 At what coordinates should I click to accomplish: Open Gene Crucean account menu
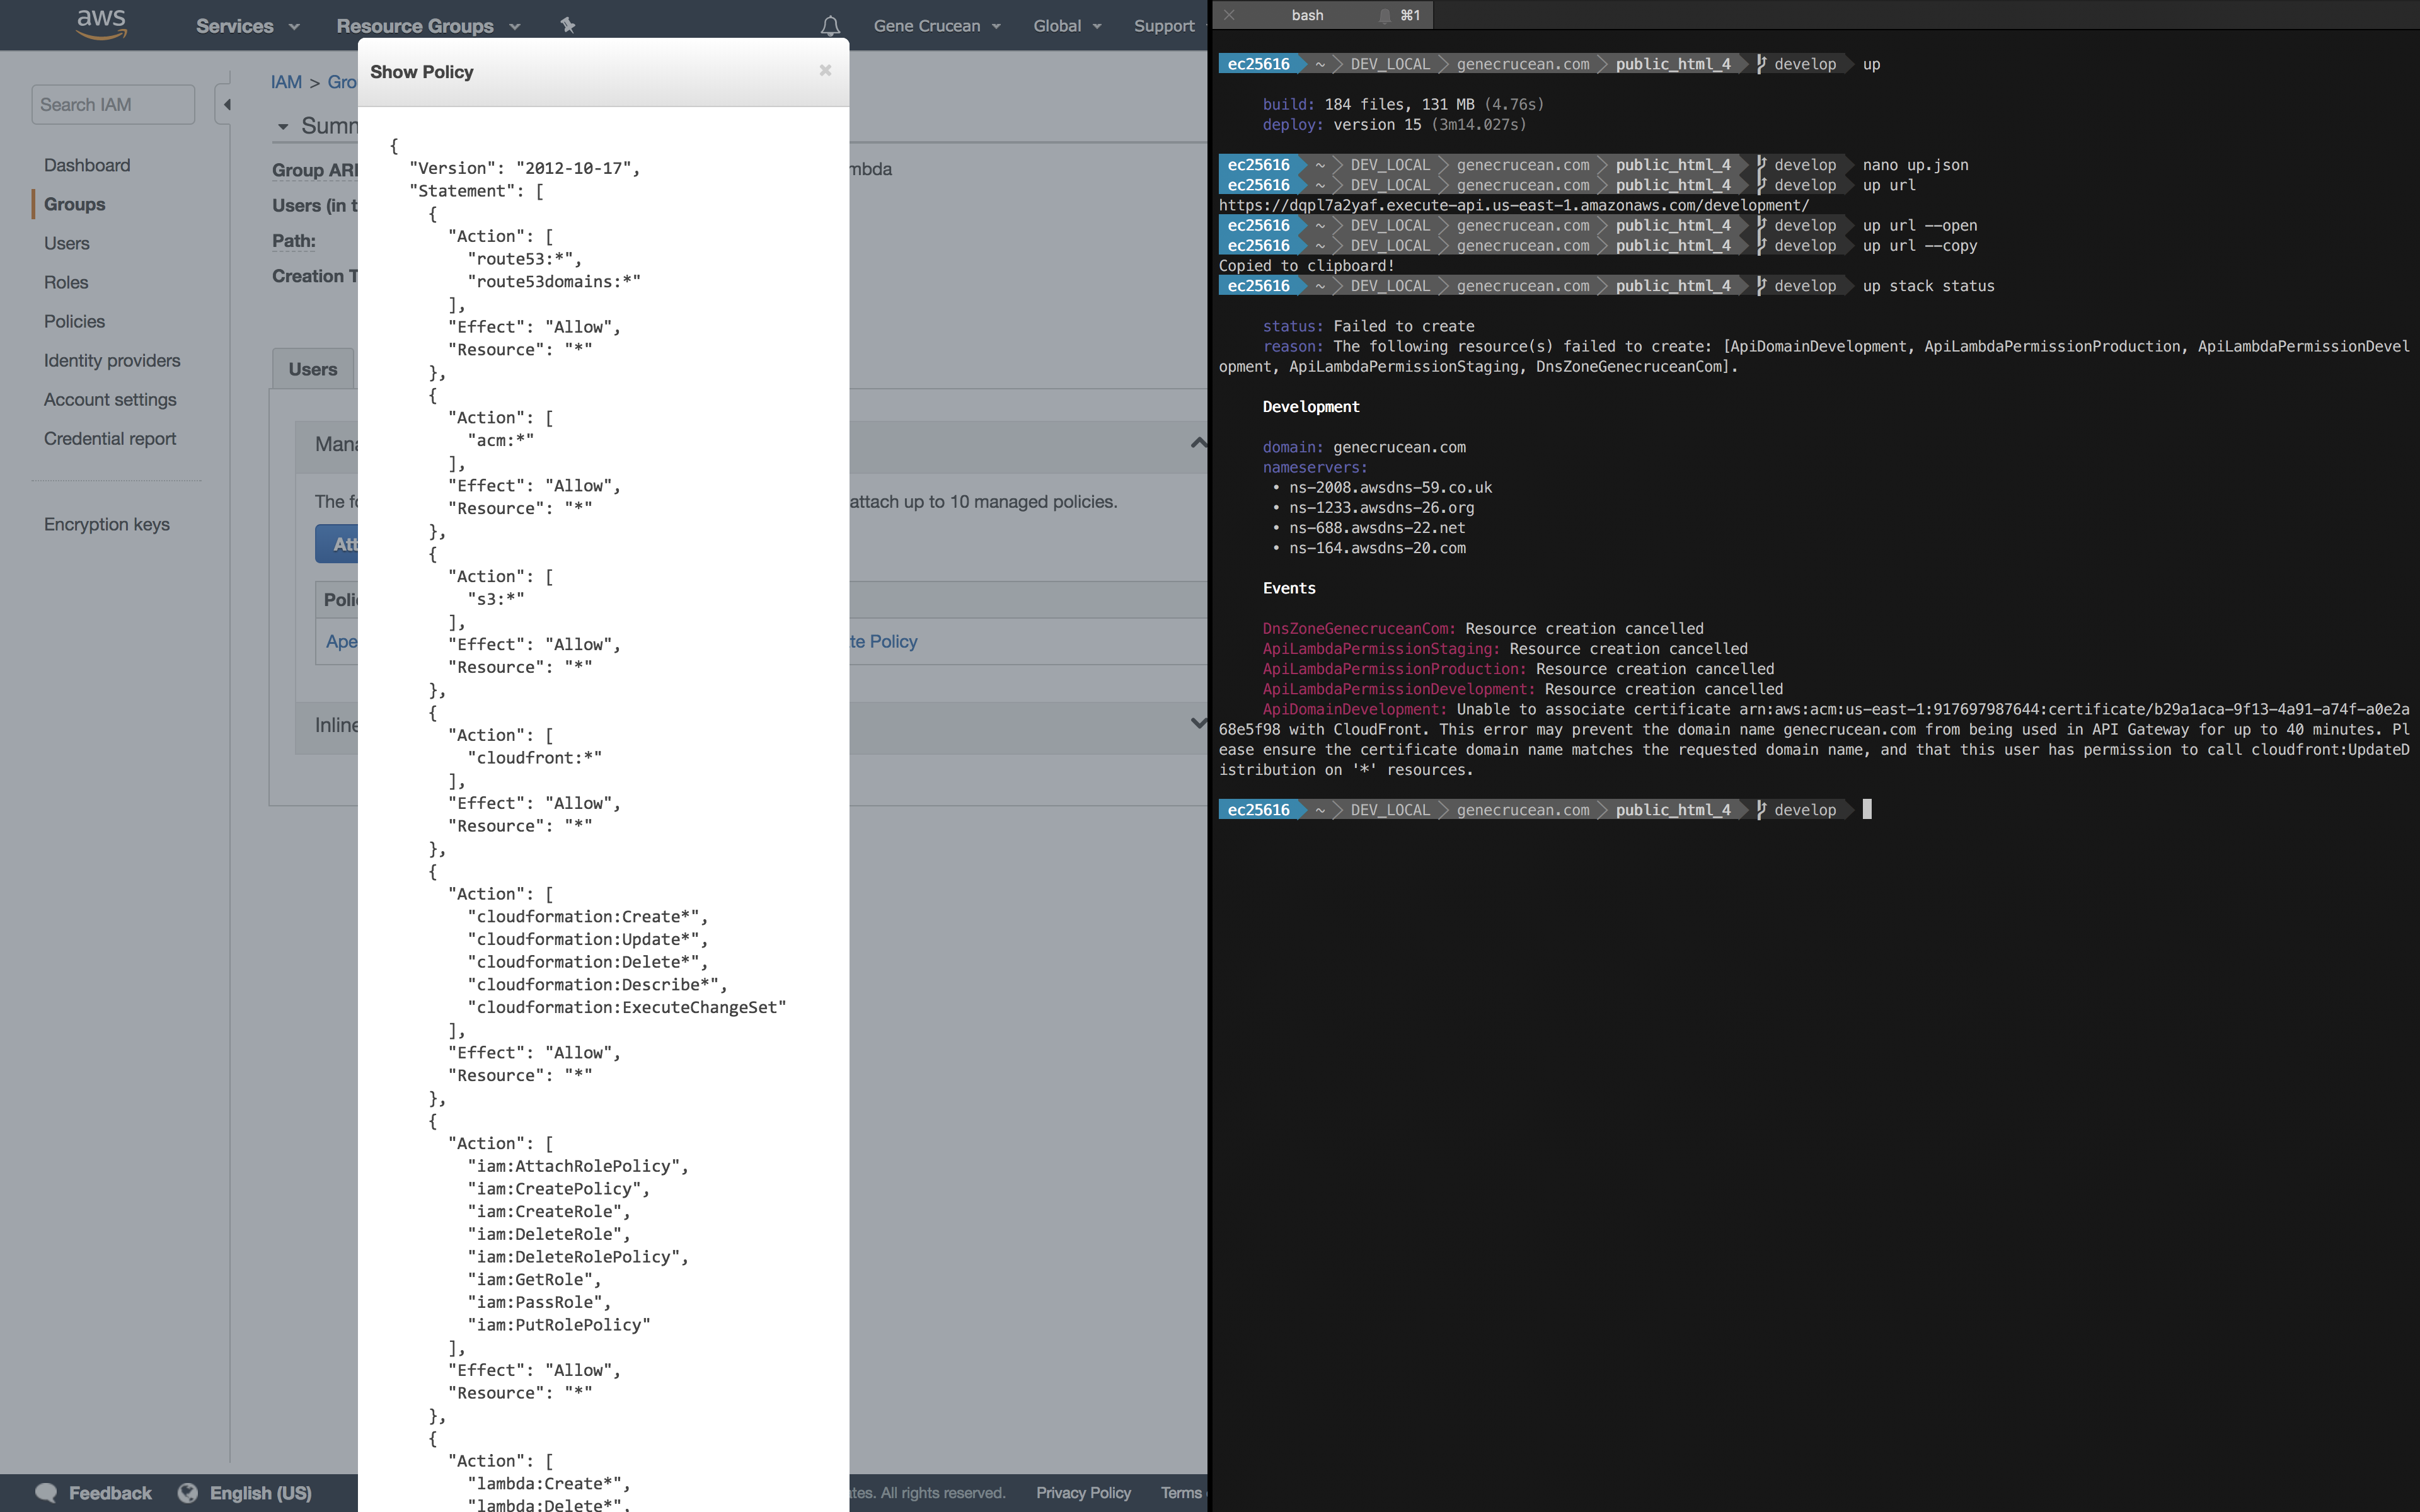coord(937,26)
